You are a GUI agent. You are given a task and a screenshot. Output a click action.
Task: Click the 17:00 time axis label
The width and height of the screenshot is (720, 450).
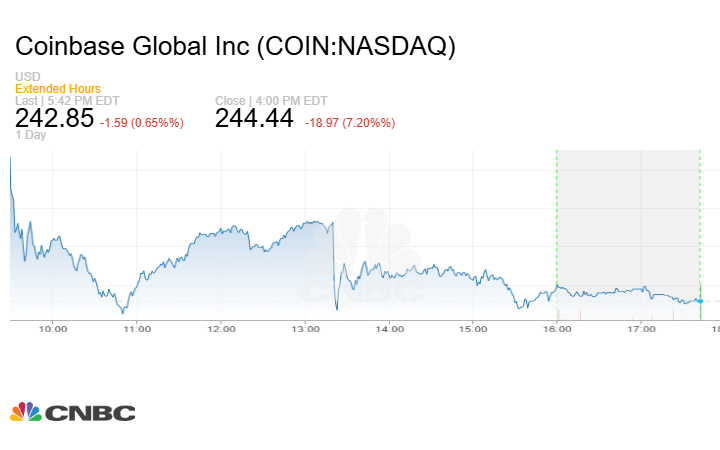click(641, 329)
